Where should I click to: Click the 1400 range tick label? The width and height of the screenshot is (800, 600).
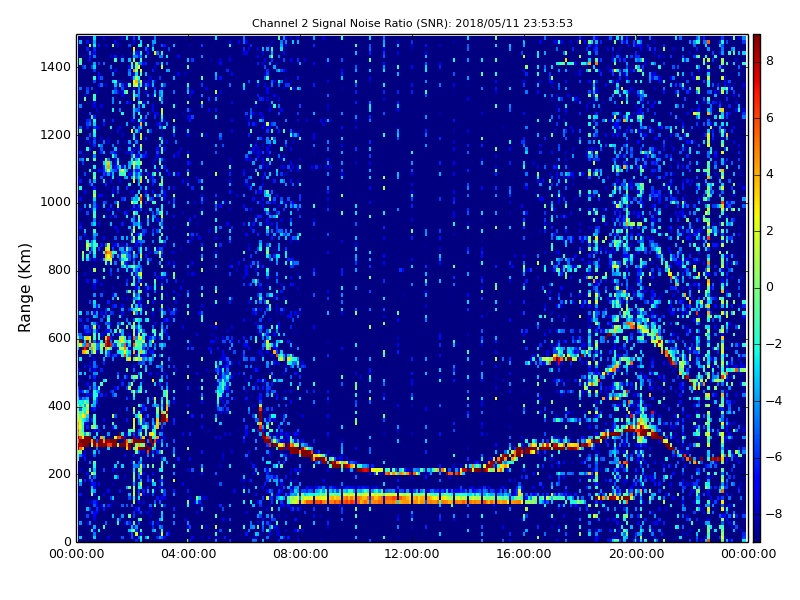pyautogui.click(x=56, y=67)
